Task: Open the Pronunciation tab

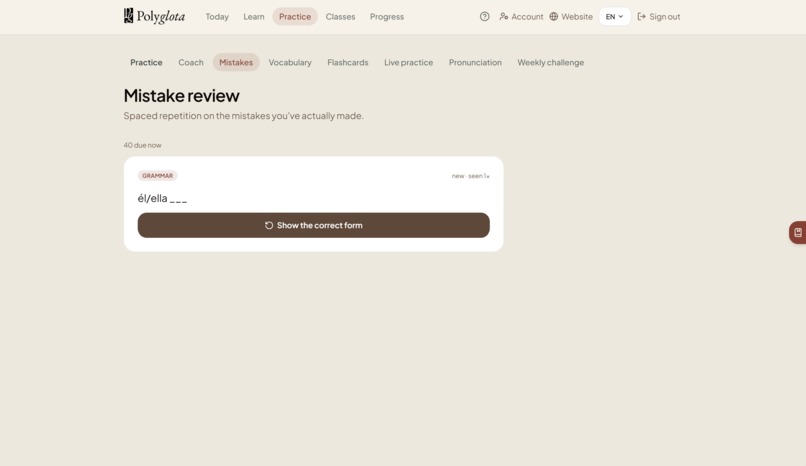Action: point(475,62)
